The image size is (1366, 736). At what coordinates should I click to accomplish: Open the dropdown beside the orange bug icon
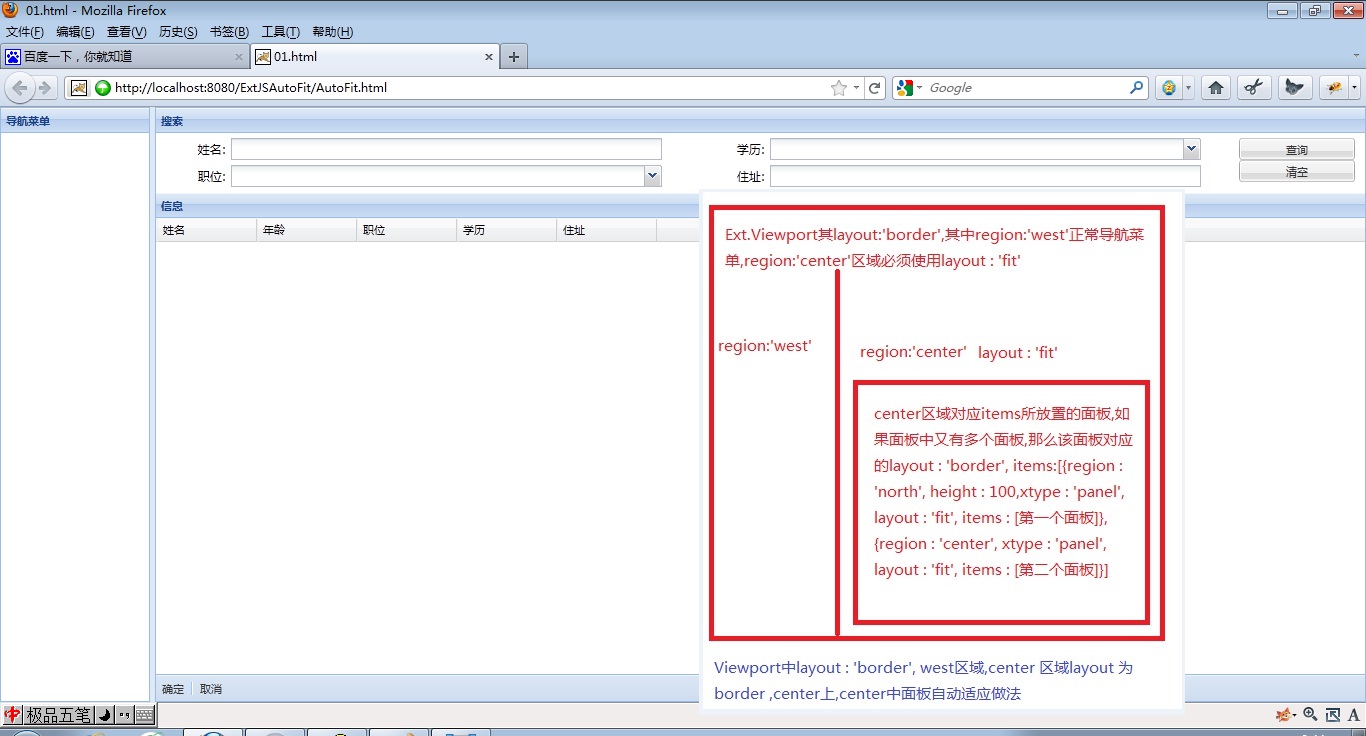coord(1354,88)
